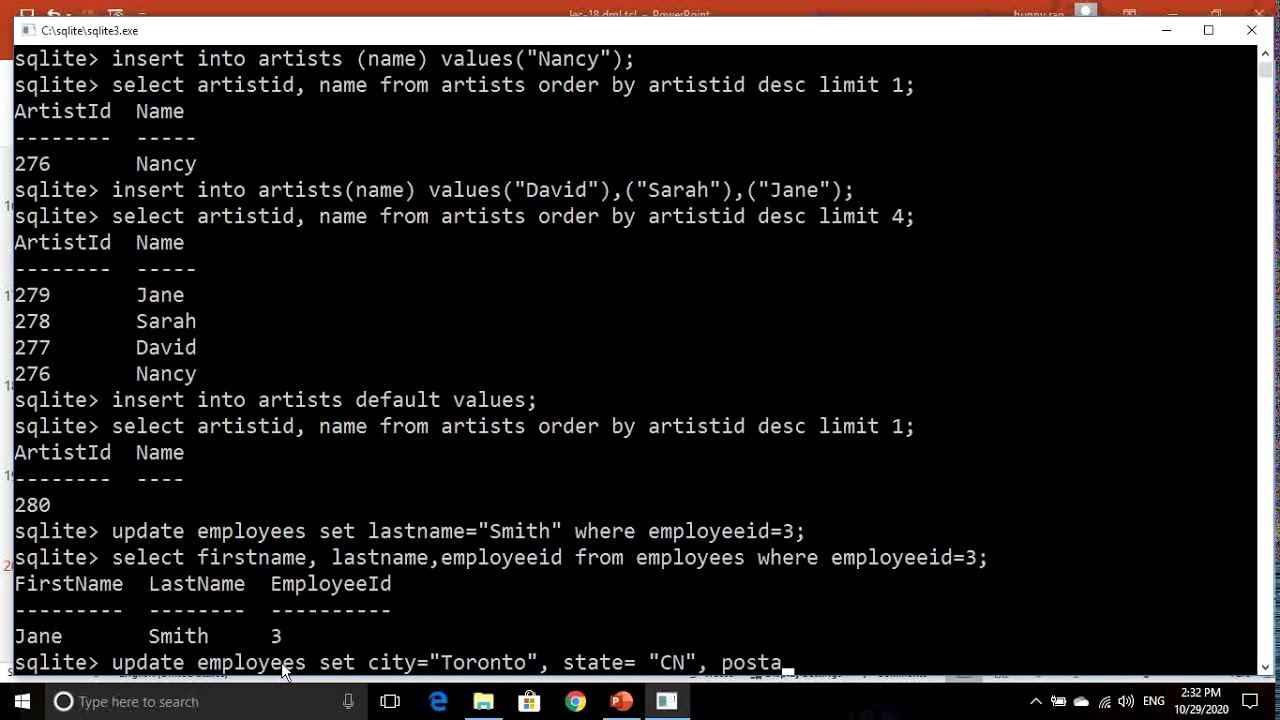Open Task View from the taskbar
This screenshot has height=720, width=1280.
(x=390, y=702)
